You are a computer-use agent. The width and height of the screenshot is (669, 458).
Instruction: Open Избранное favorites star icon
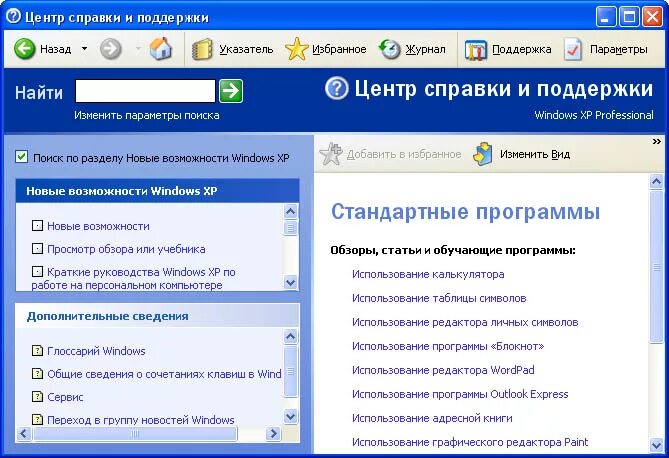click(x=297, y=49)
